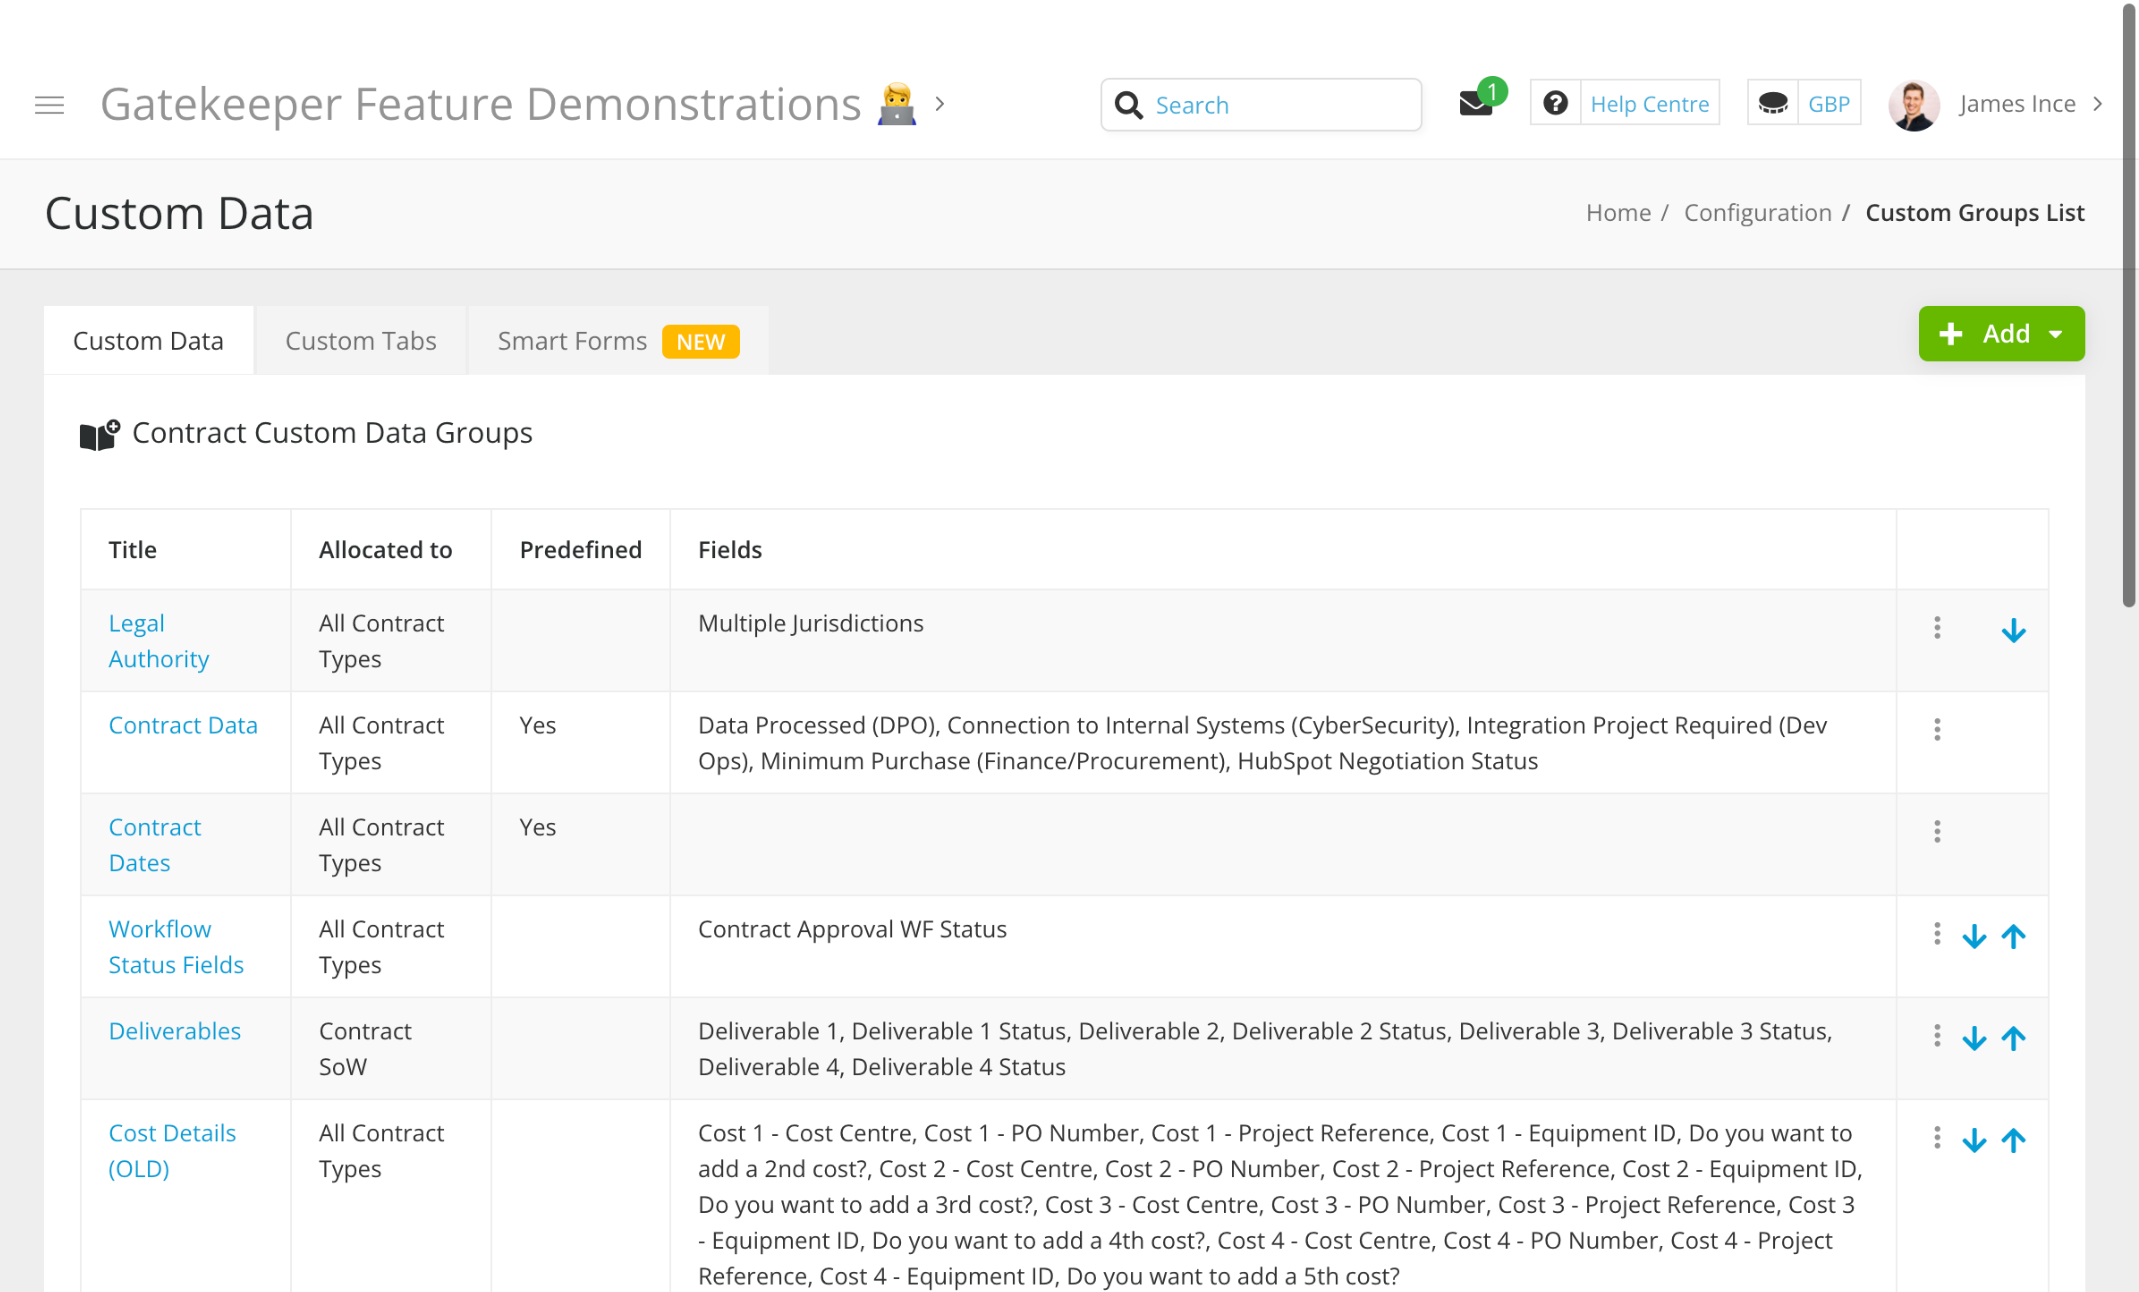Move Cost Details (OLD) group up

tap(2013, 1140)
